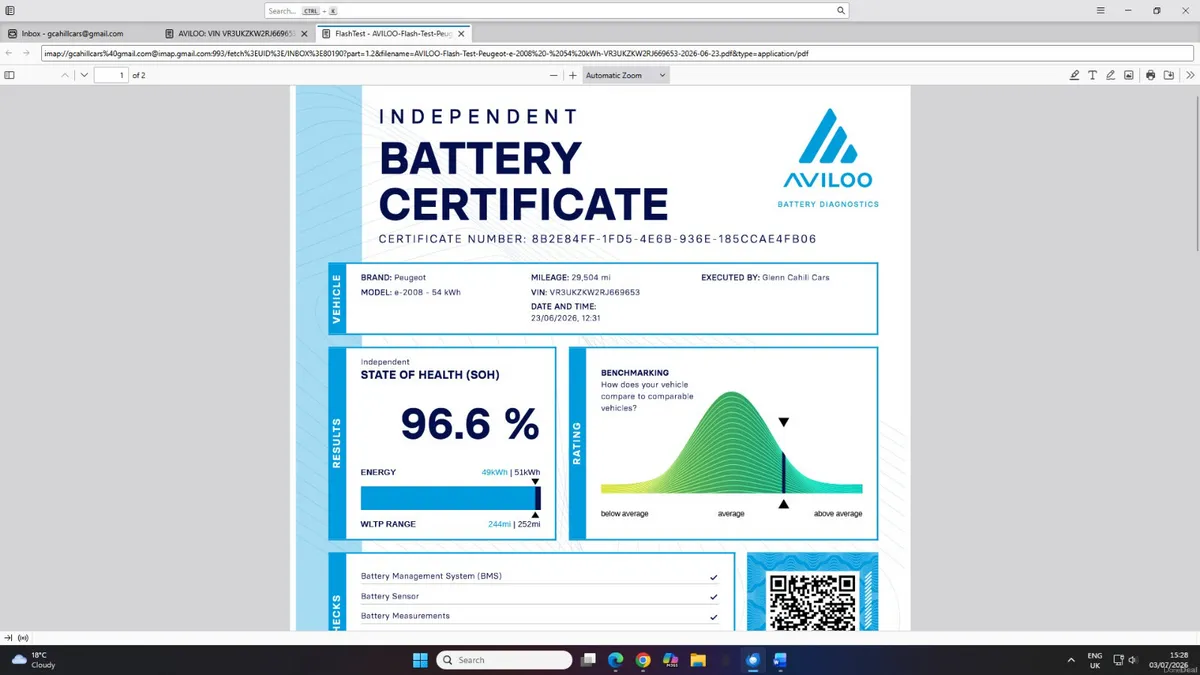Click the 96.6 % state of health value
This screenshot has width=1200, height=675.
click(x=469, y=424)
